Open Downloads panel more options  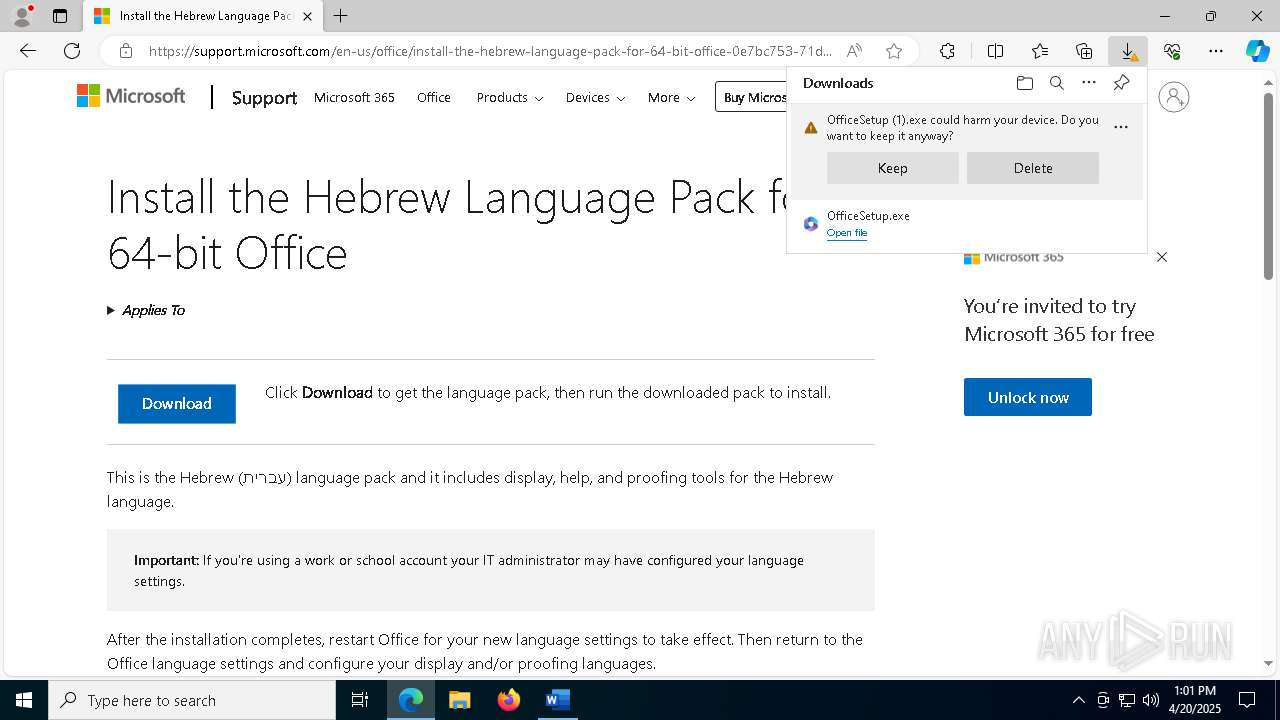(x=1089, y=83)
